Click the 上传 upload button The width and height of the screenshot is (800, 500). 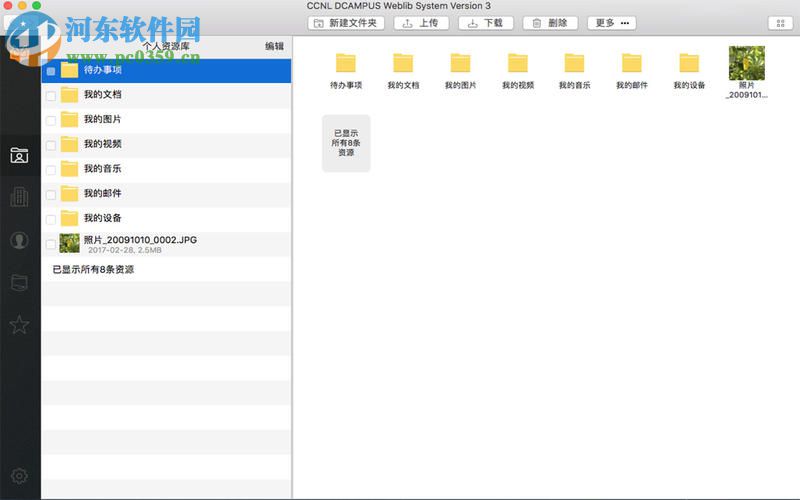(x=421, y=23)
